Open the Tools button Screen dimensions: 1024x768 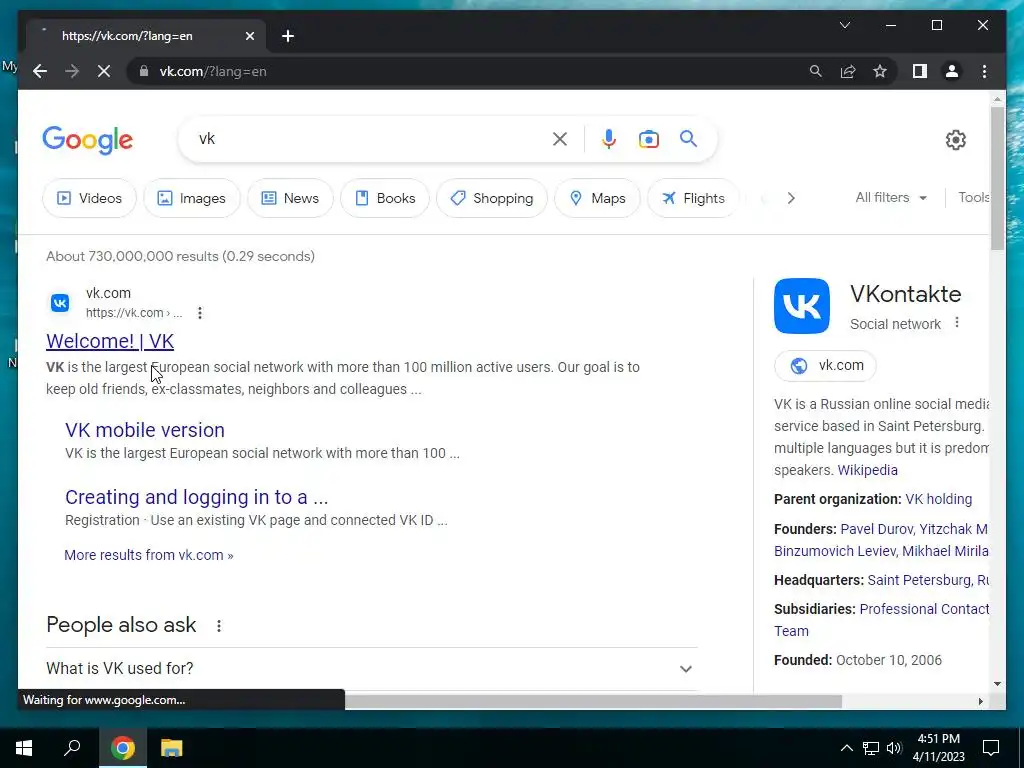coord(973,197)
